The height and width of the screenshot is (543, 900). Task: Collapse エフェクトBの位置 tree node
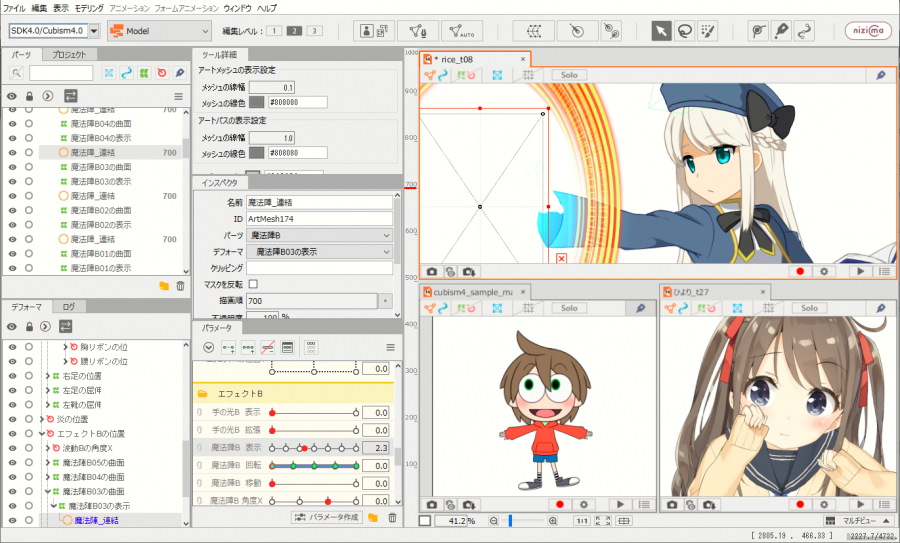point(42,433)
